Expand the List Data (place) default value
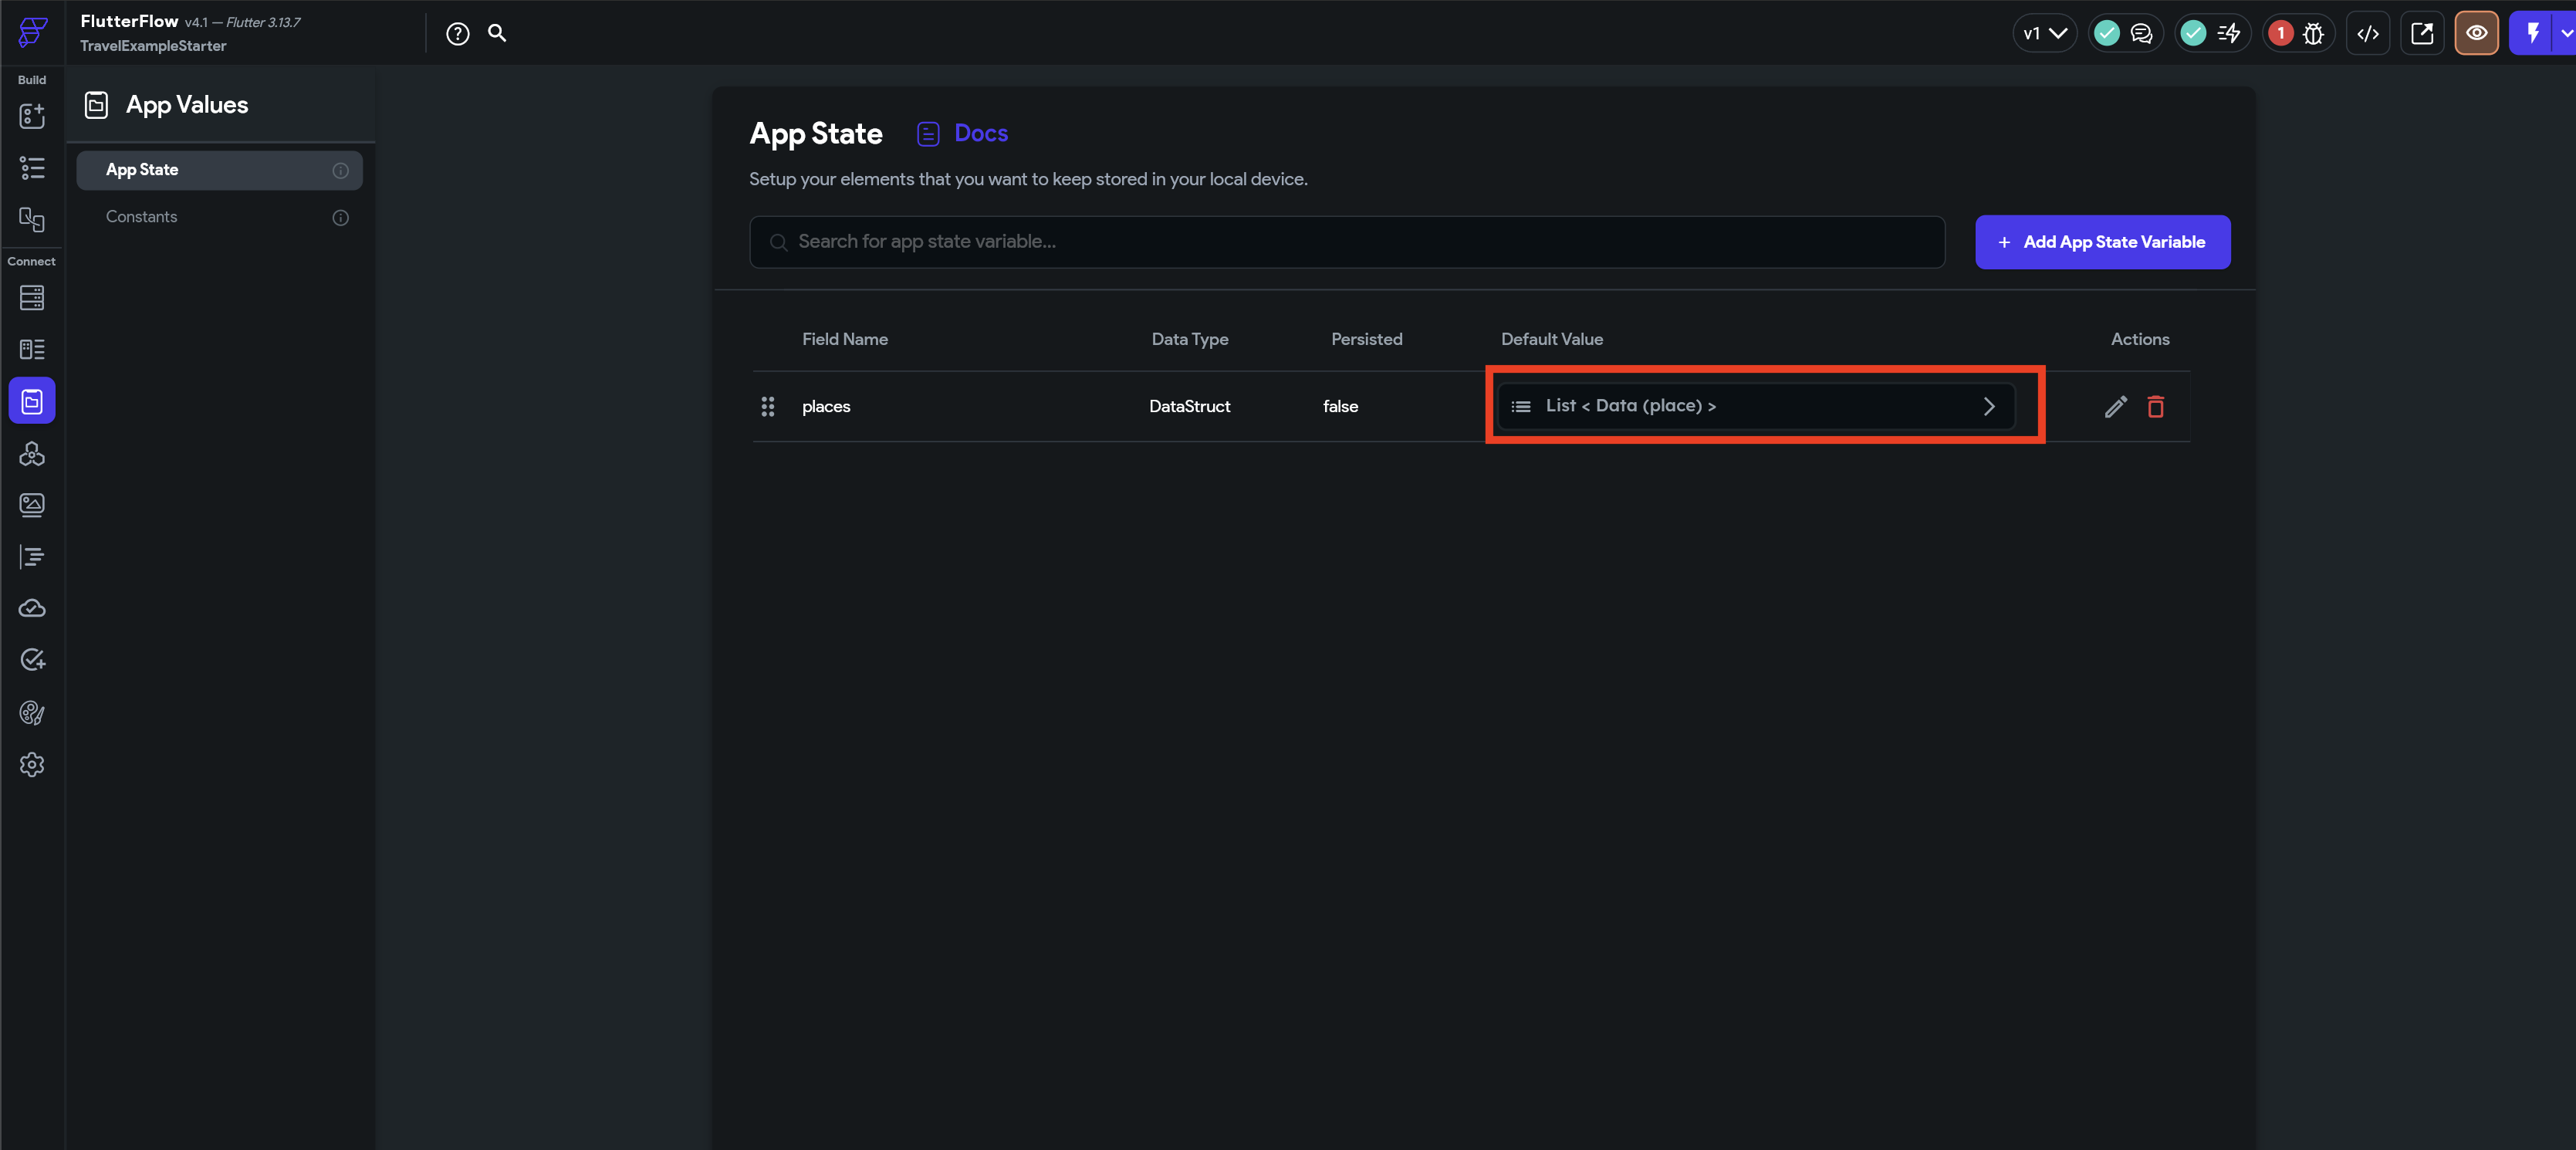 [x=1755, y=406]
